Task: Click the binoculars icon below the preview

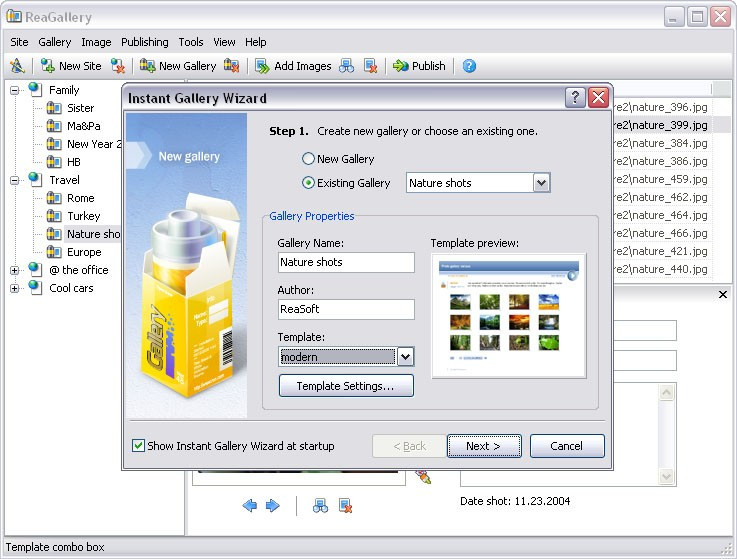Action: [x=321, y=505]
